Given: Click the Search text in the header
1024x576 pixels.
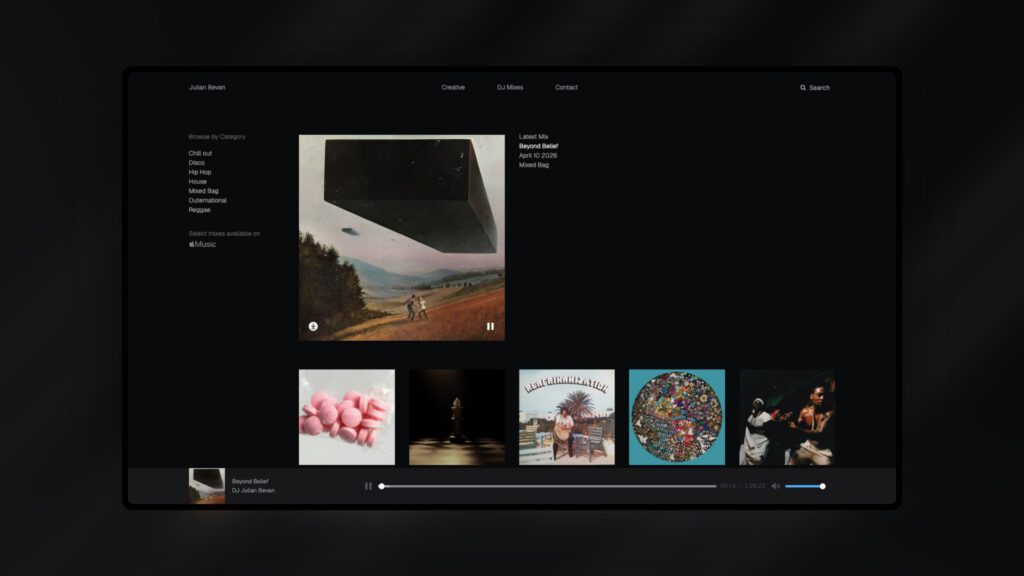Looking at the screenshot, I should click(820, 88).
